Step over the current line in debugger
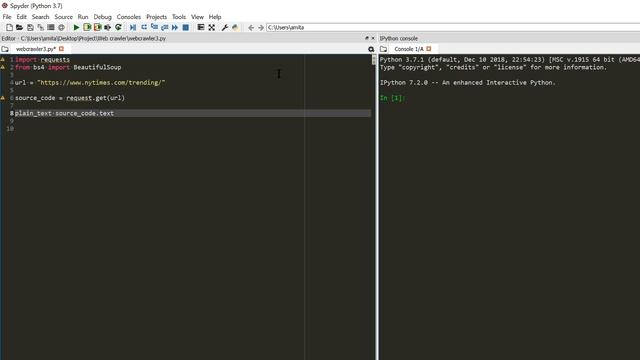Screen dimensions: 640x360 144,27
